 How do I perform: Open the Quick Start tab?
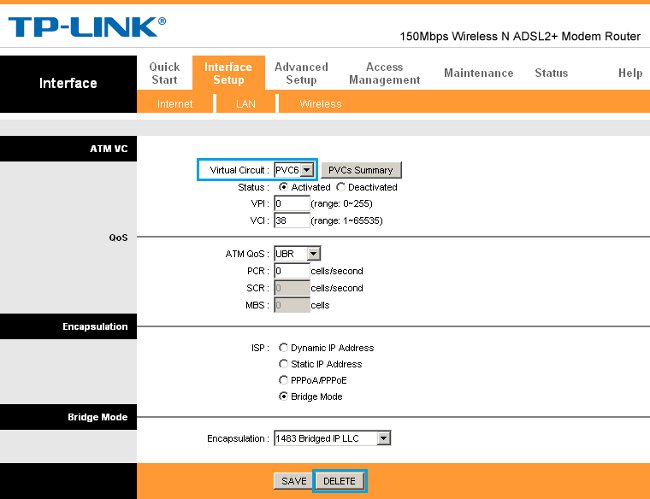point(164,73)
